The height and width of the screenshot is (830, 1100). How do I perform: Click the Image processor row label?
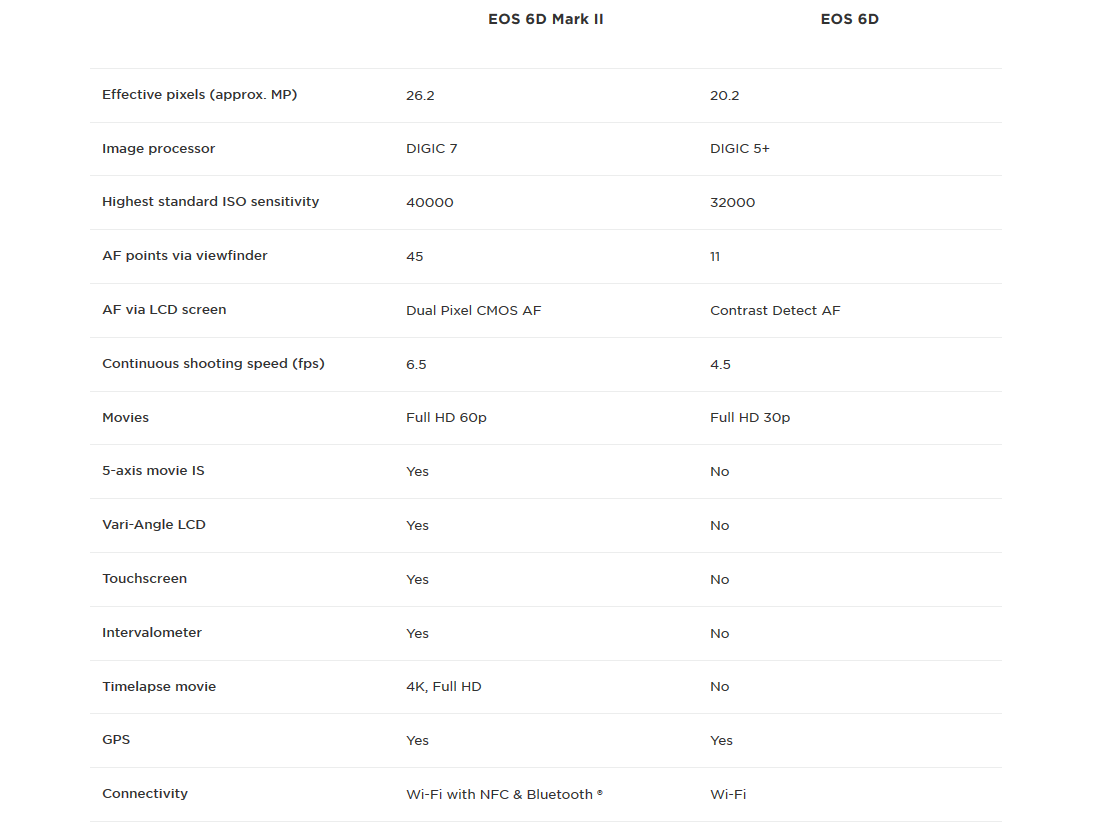pyautogui.click(x=159, y=149)
